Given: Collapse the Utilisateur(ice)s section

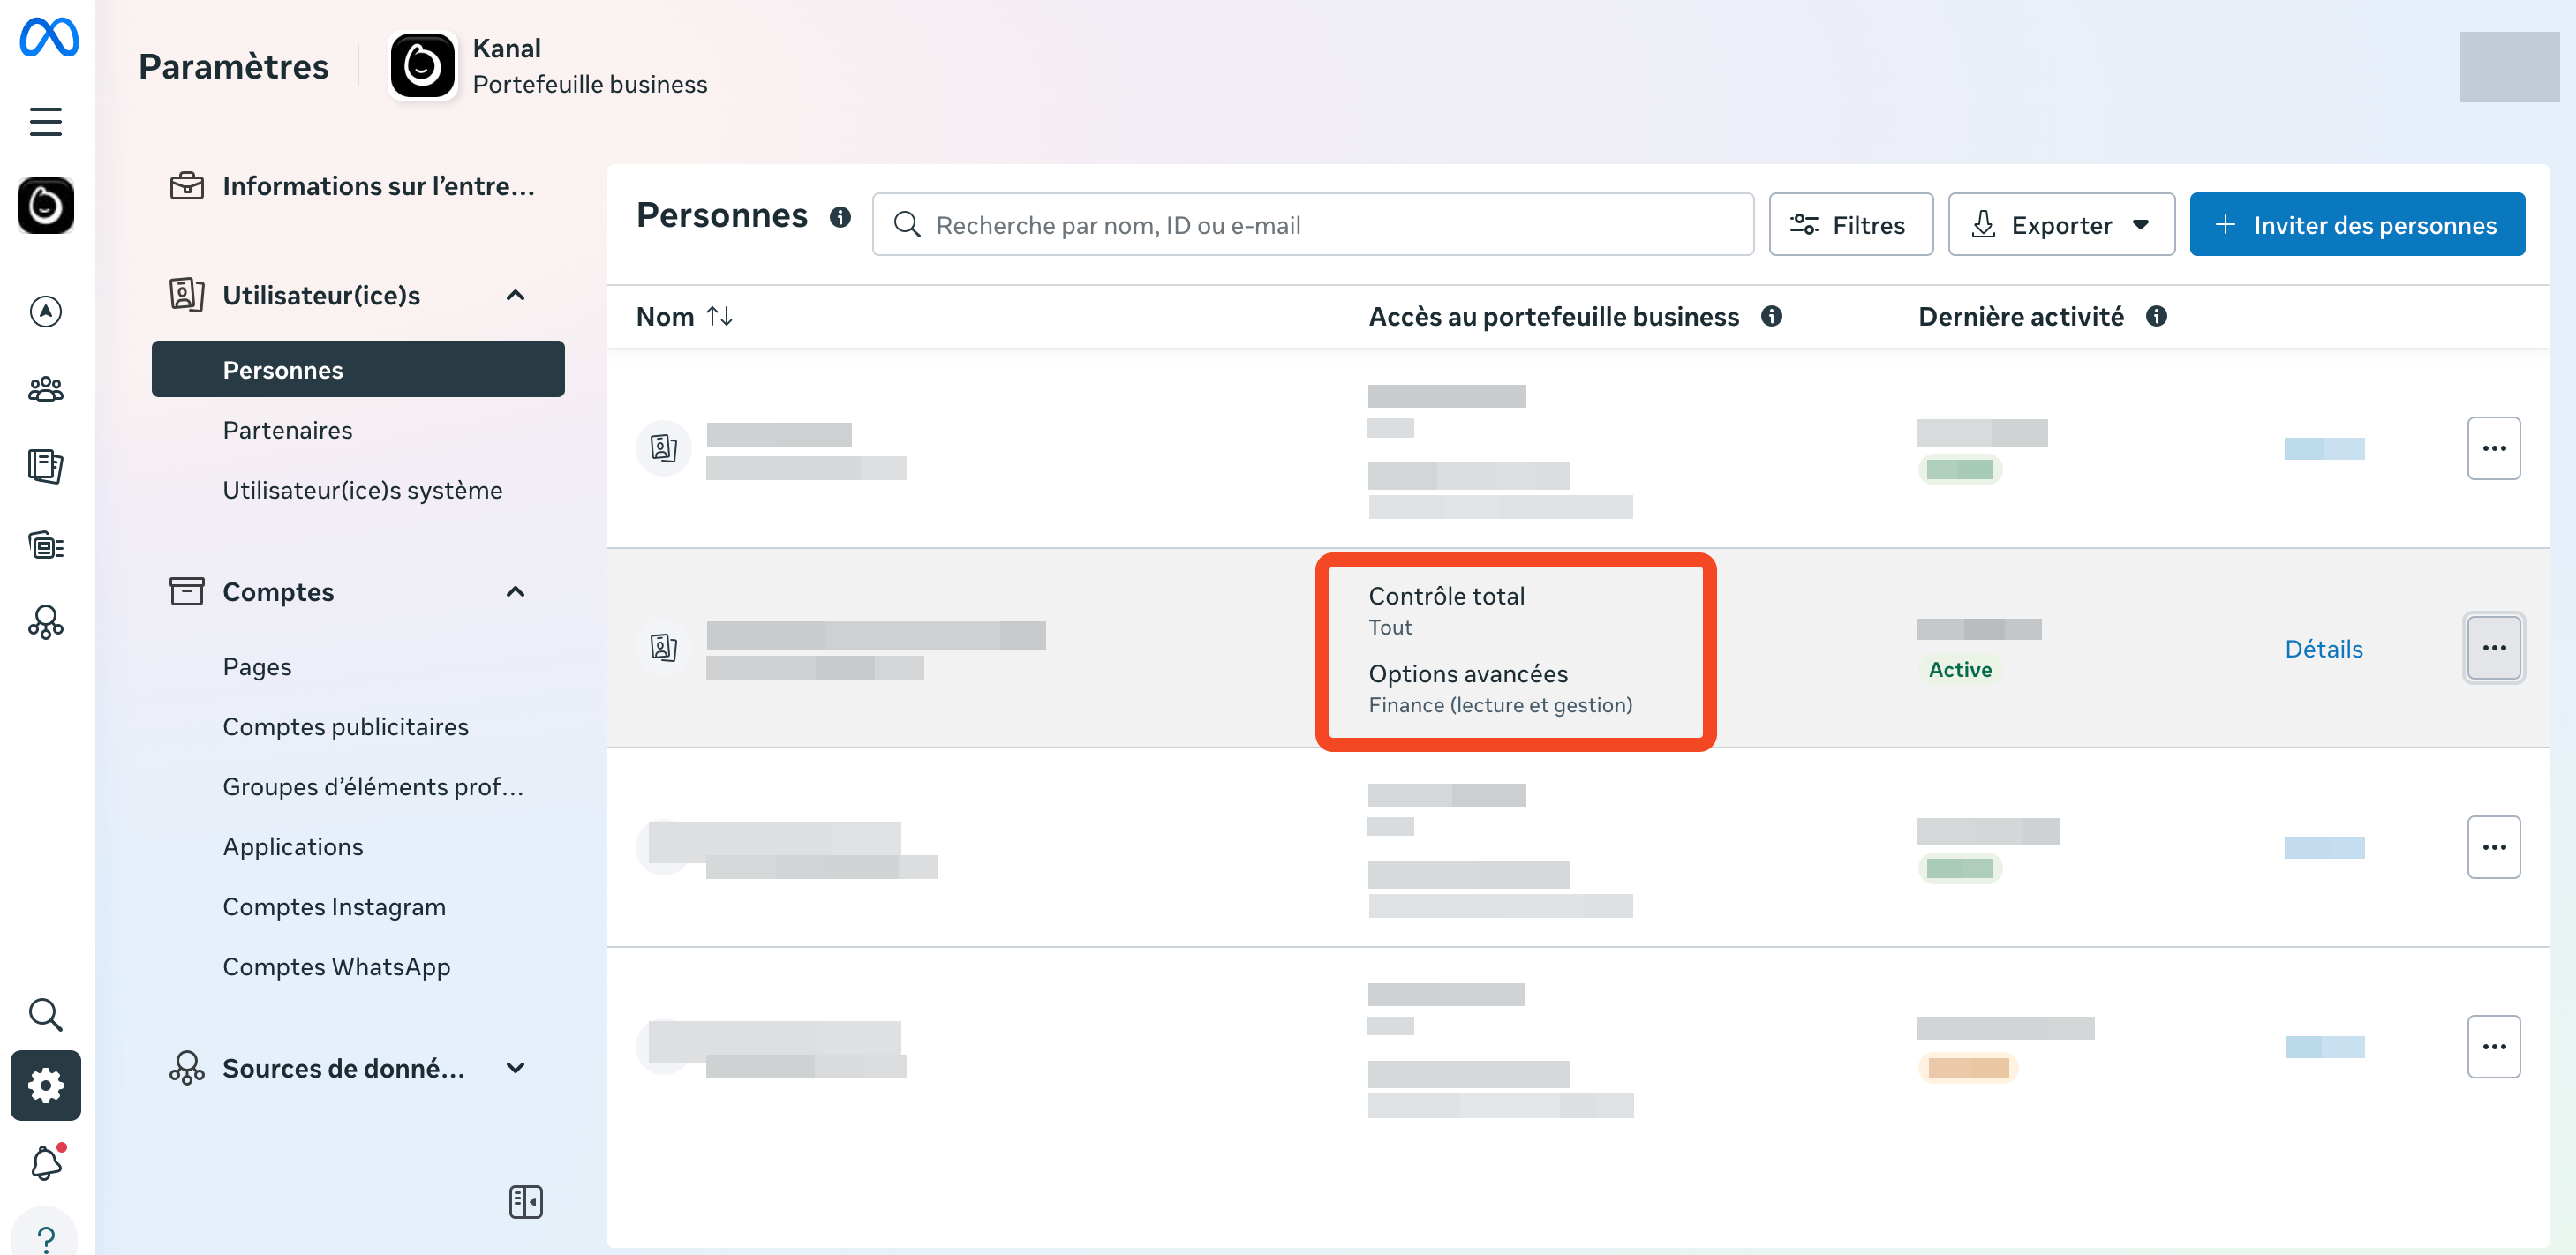Looking at the screenshot, I should tap(515, 295).
